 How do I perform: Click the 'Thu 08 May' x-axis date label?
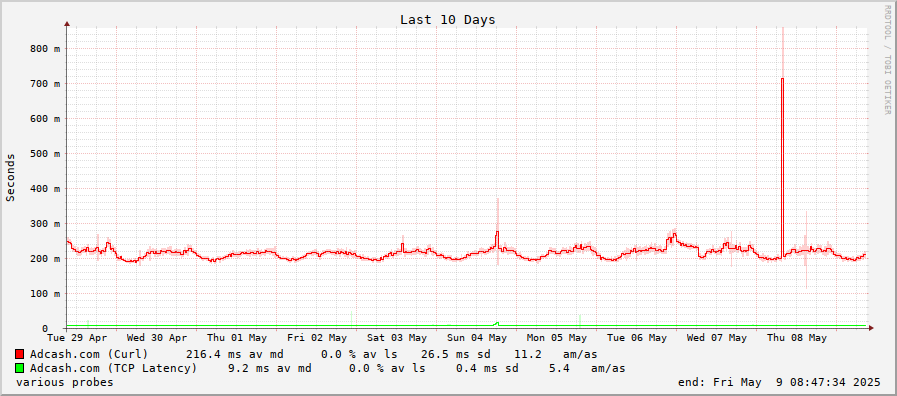click(x=797, y=338)
